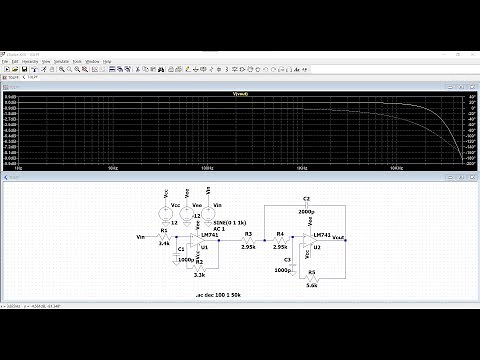This screenshot has width=480, height=360.
Task: Select the Drag tool icon
Action: tap(258, 69)
